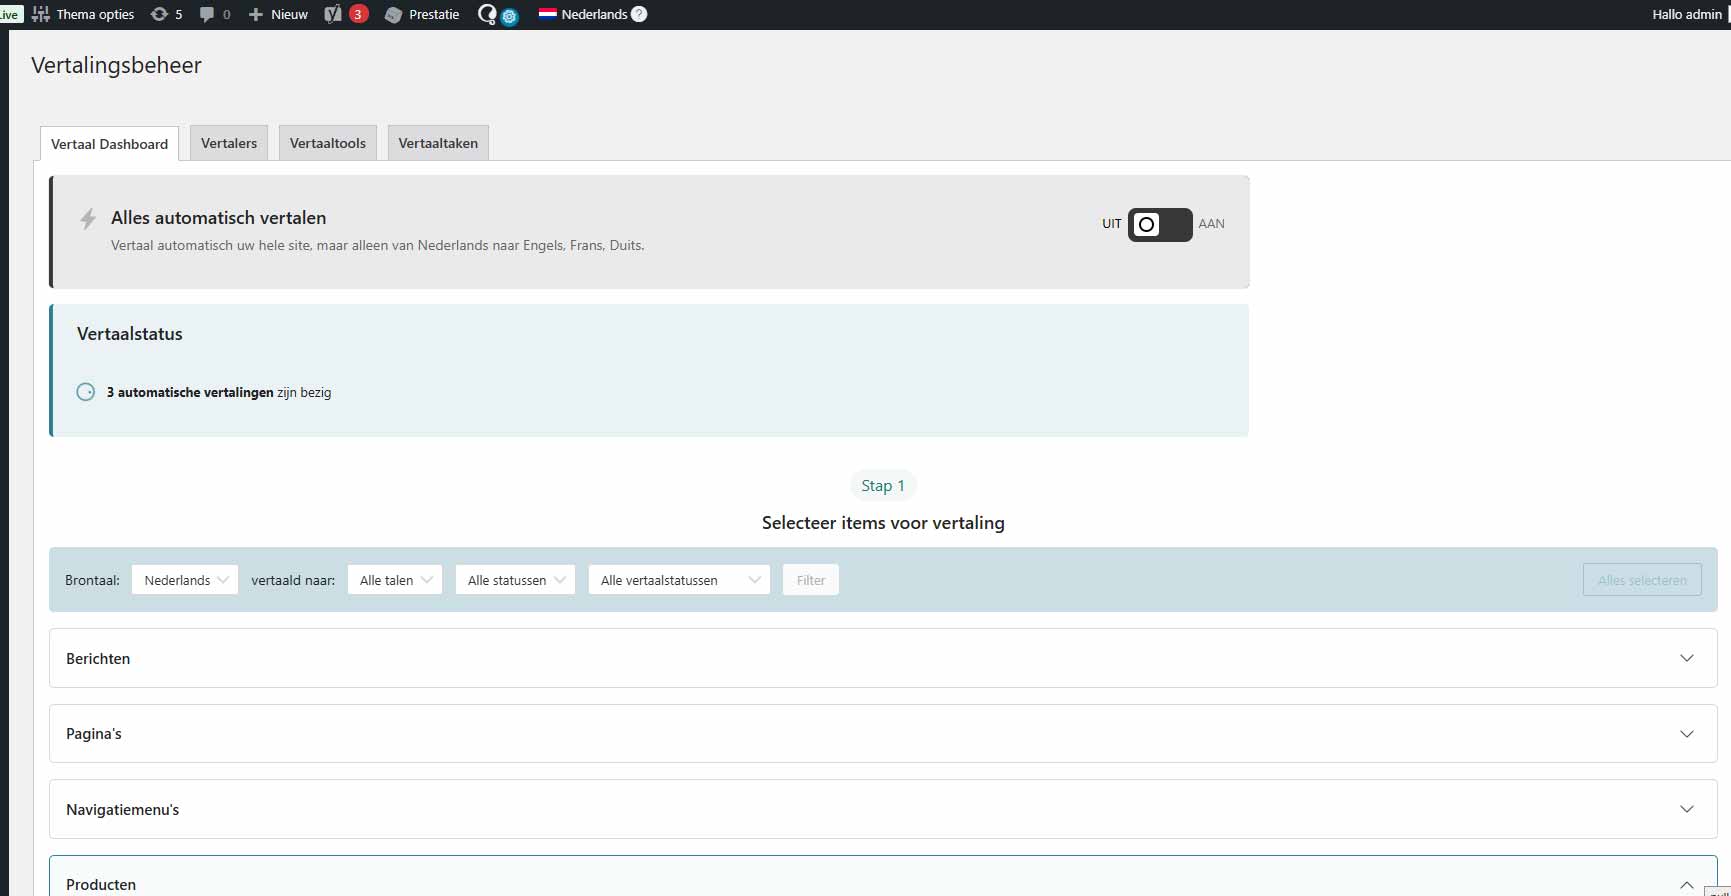The image size is (1731, 896).
Task: Open the Hallo admin account menu
Action: pos(1687,14)
